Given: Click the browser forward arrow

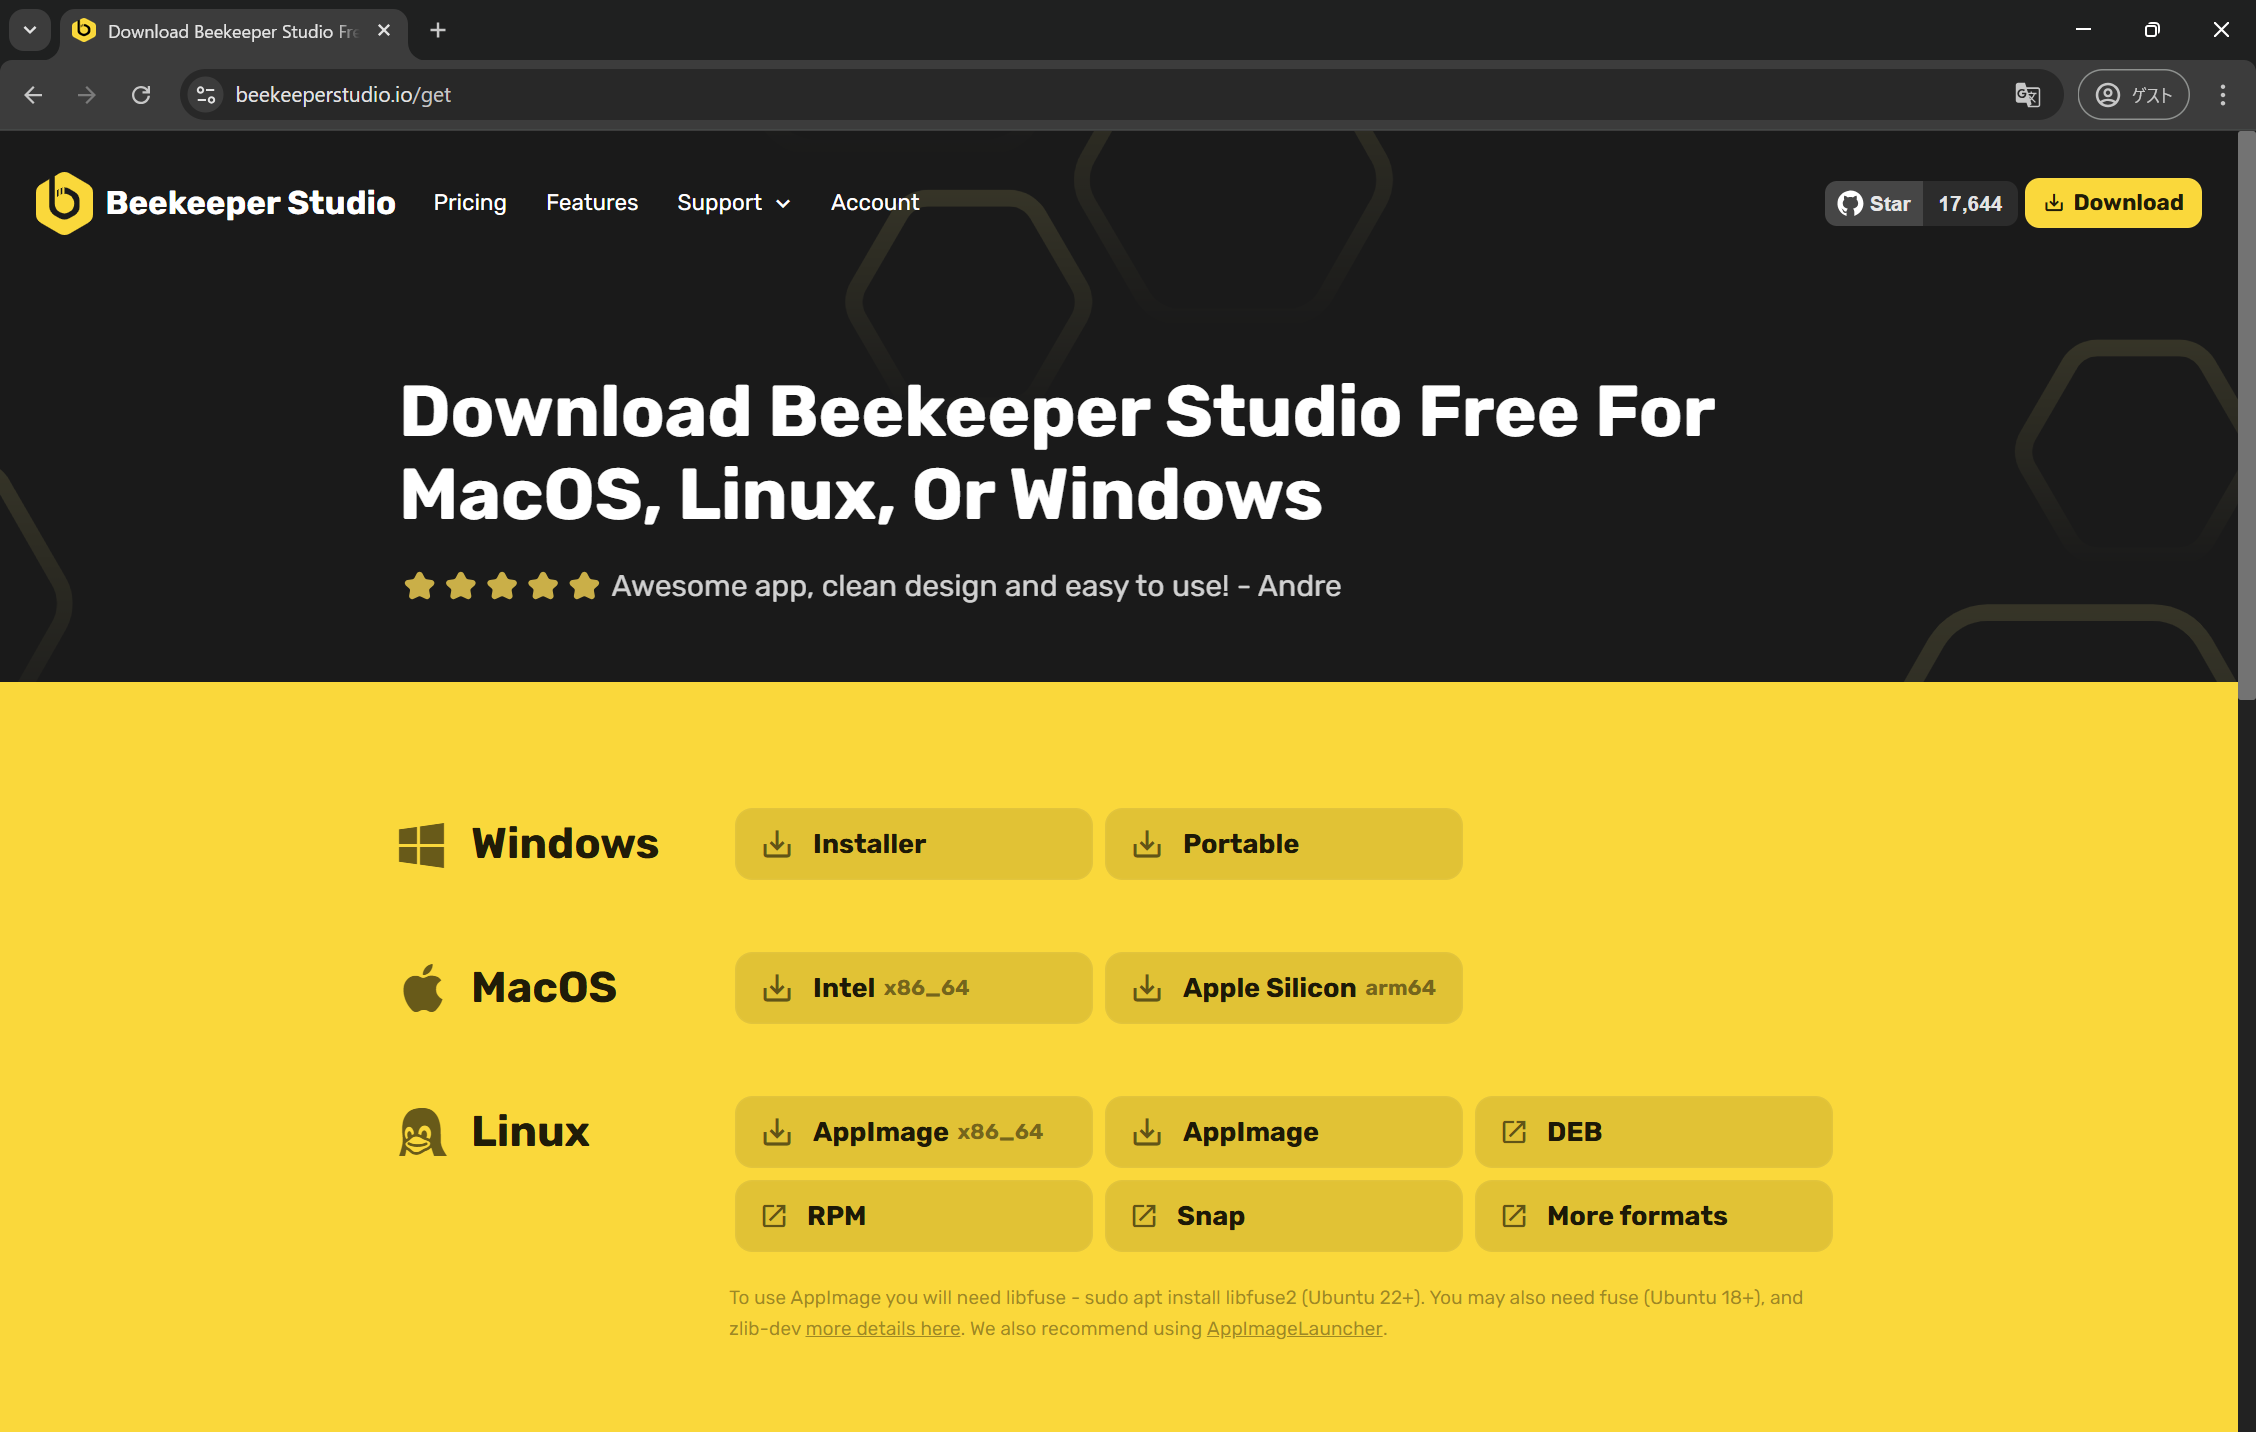Looking at the screenshot, I should click(87, 95).
